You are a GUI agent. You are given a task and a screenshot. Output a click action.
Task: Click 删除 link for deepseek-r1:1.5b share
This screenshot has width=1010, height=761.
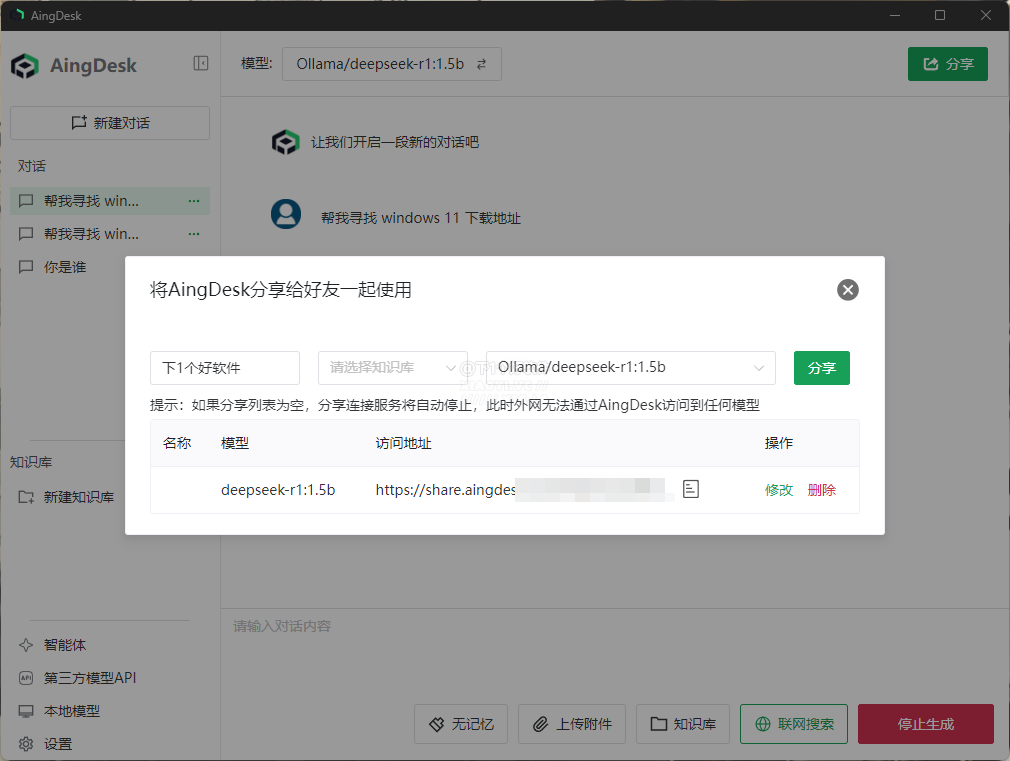(x=822, y=490)
